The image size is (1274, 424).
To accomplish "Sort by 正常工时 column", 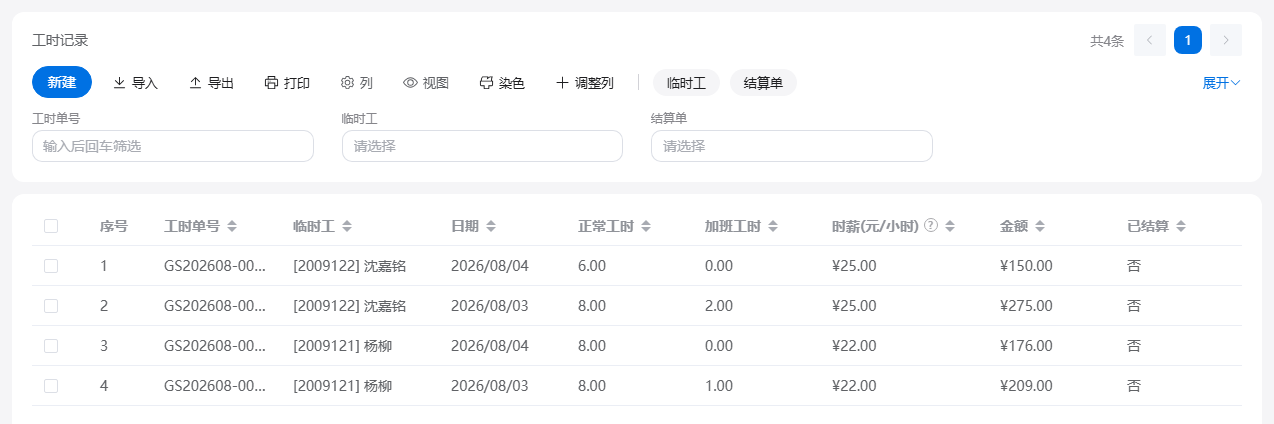I will (646, 226).
